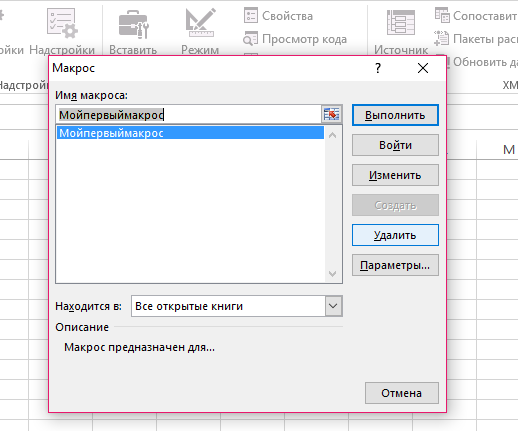
Task: Run macro with Выполнить button
Action: (x=395, y=115)
